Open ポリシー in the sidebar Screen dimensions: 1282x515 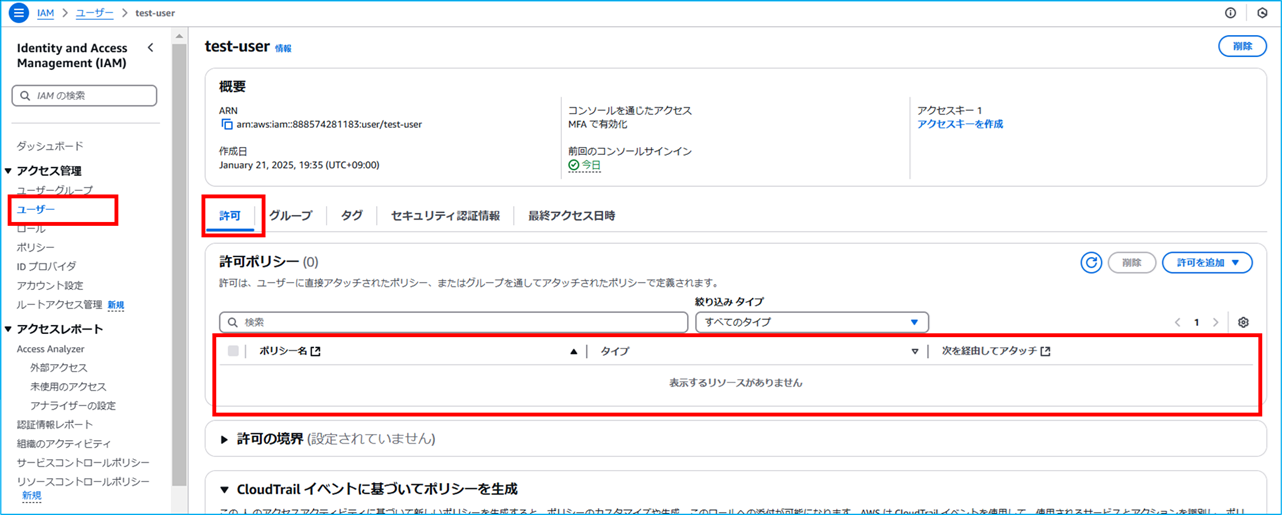(x=36, y=247)
